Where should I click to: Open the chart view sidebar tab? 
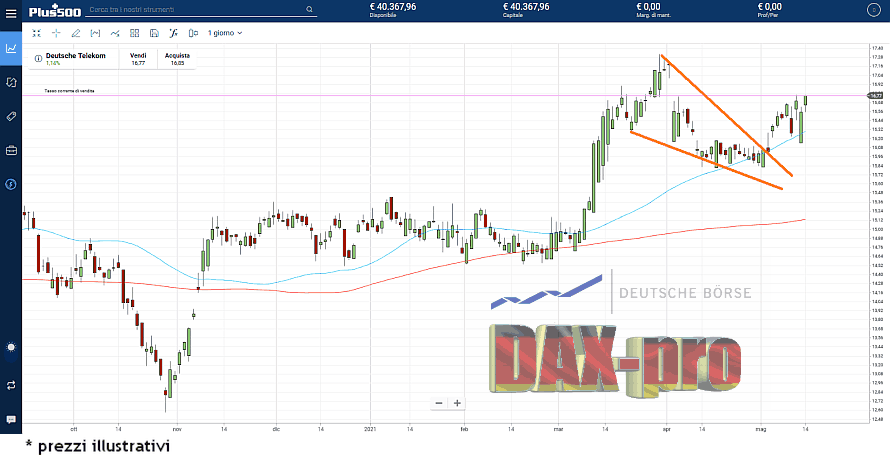pyautogui.click(x=11, y=48)
